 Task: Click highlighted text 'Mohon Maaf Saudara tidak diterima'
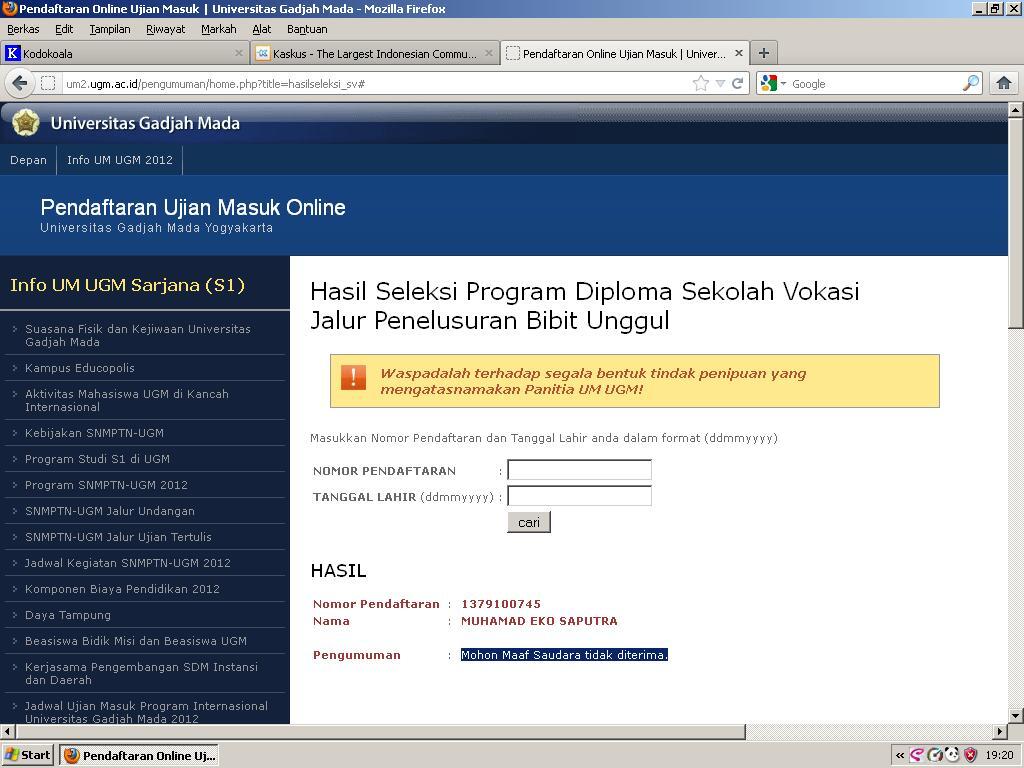(564, 655)
